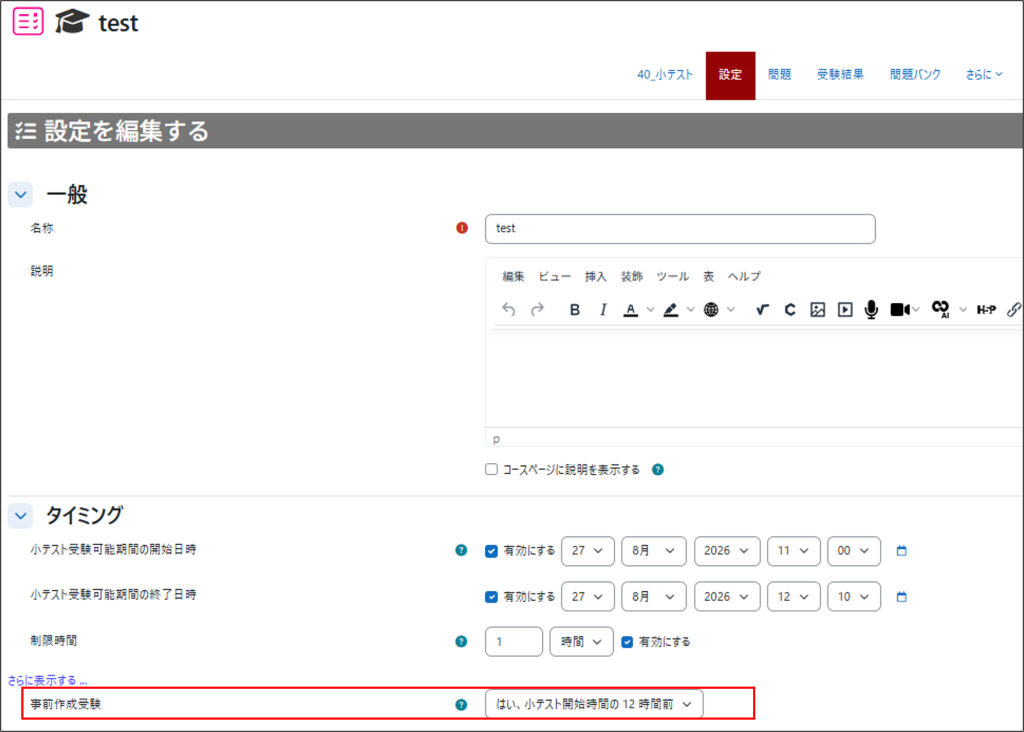
Task: Open 事前作成受験 dropdown
Action: coord(594,704)
